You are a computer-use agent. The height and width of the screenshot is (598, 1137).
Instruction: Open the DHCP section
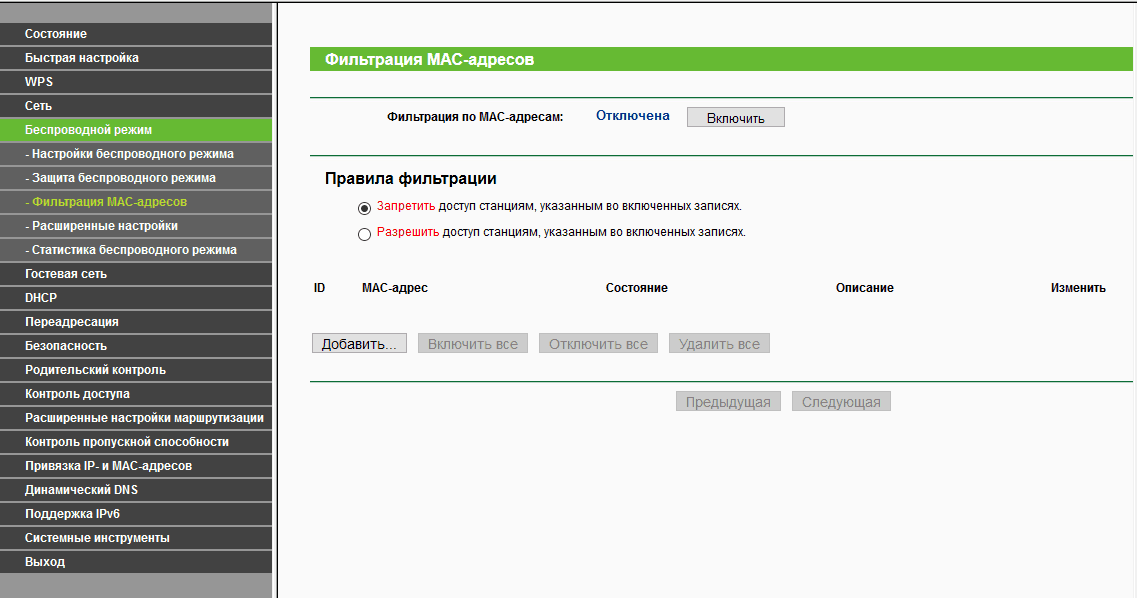pyautogui.click(x=136, y=297)
